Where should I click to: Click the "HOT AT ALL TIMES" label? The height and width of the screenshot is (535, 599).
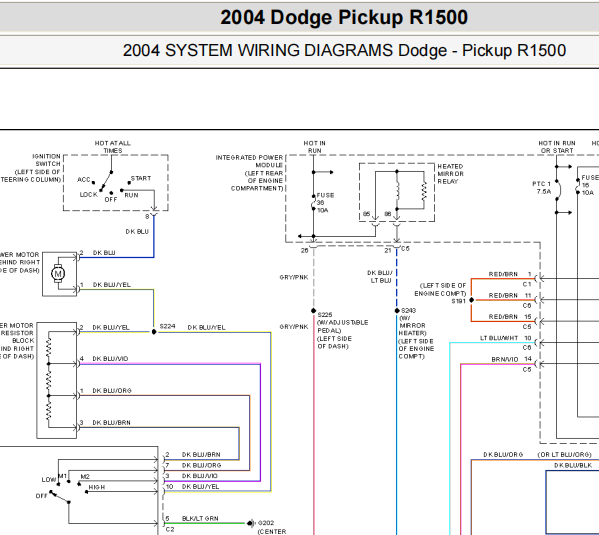click(x=113, y=147)
